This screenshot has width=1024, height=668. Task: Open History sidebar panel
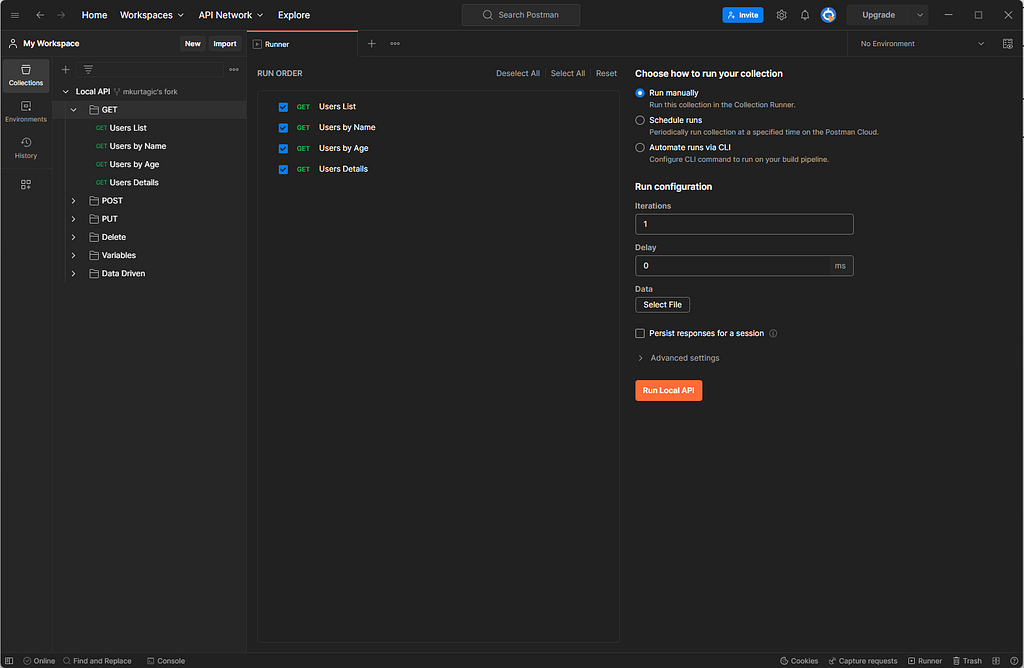pyautogui.click(x=26, y=148)
